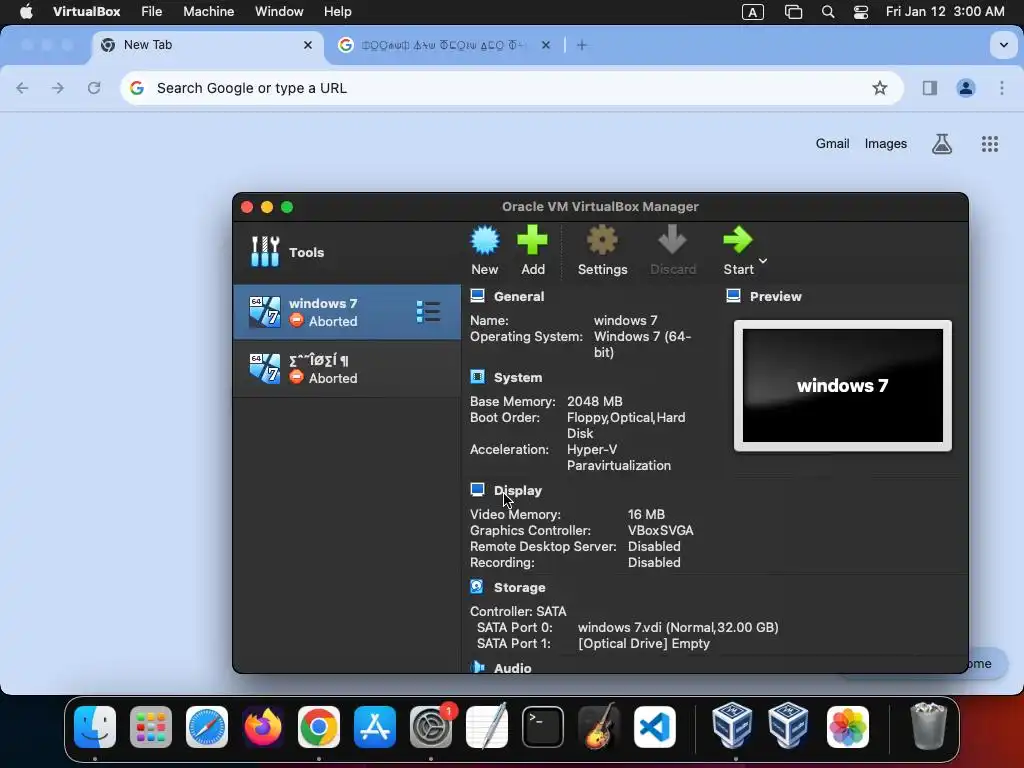
Task: Select the windows 7 VM entry
Action: click(347, 312)
